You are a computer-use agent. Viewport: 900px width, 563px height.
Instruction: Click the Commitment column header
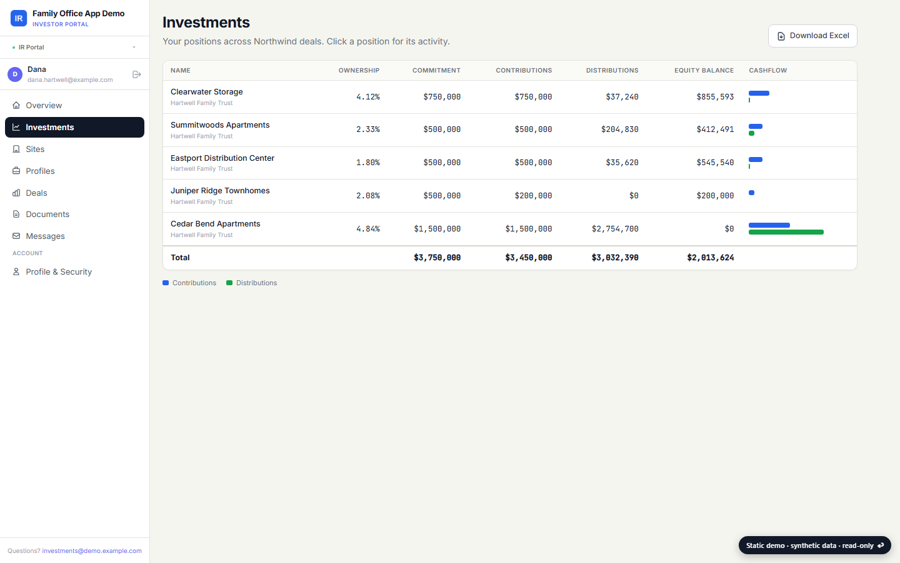pyautogui.click(x=436, y=71)
